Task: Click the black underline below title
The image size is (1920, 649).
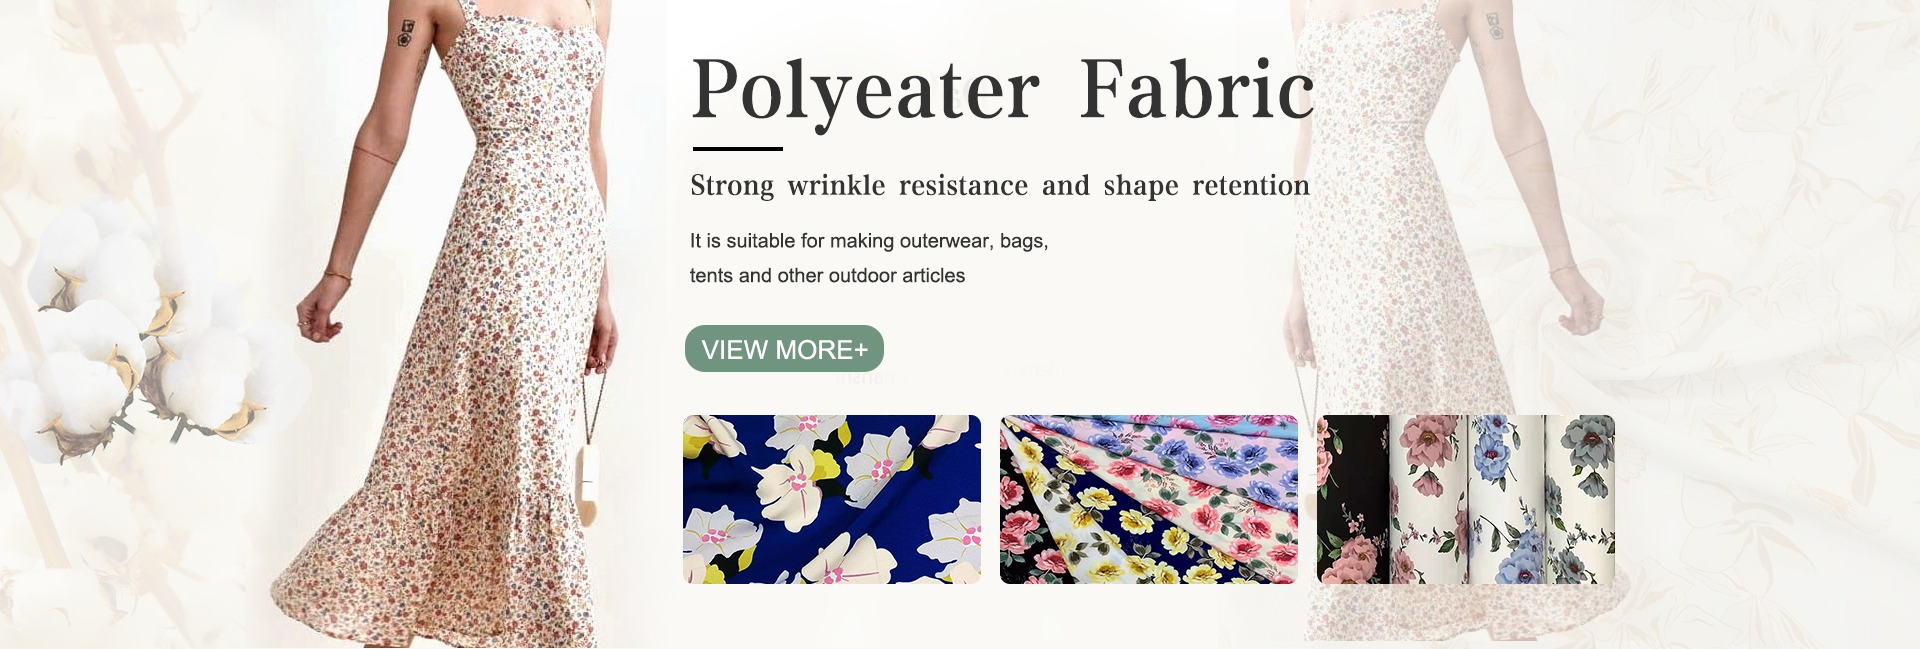Action: pyautogui.click(x=737, y=149)
